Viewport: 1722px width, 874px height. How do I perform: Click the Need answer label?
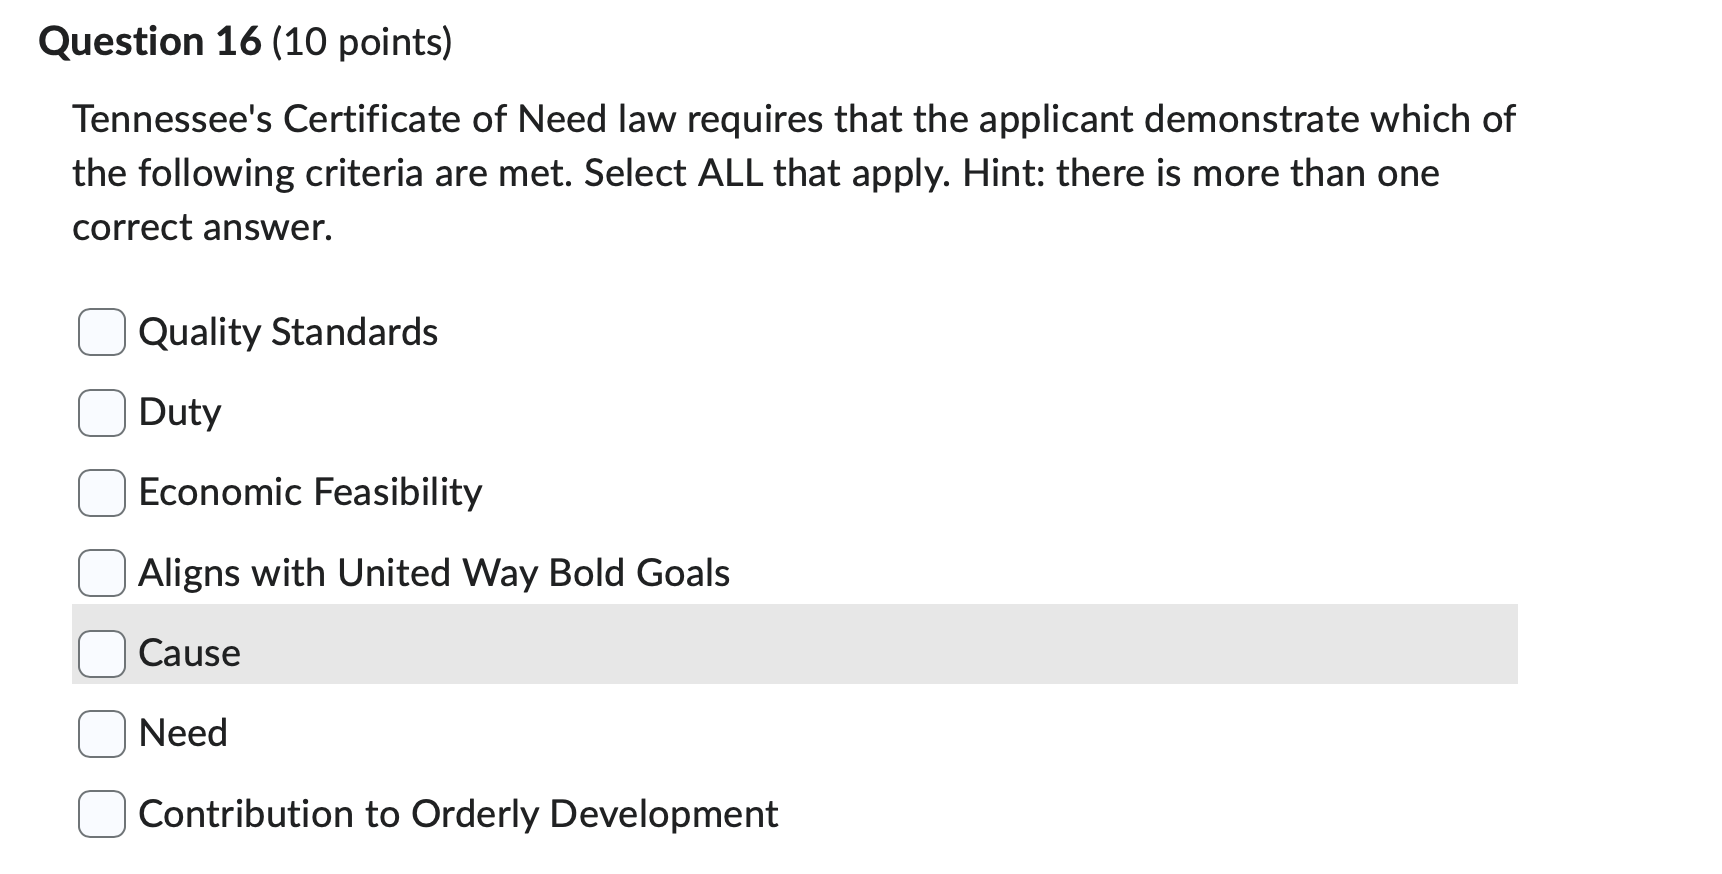[183, 733]
